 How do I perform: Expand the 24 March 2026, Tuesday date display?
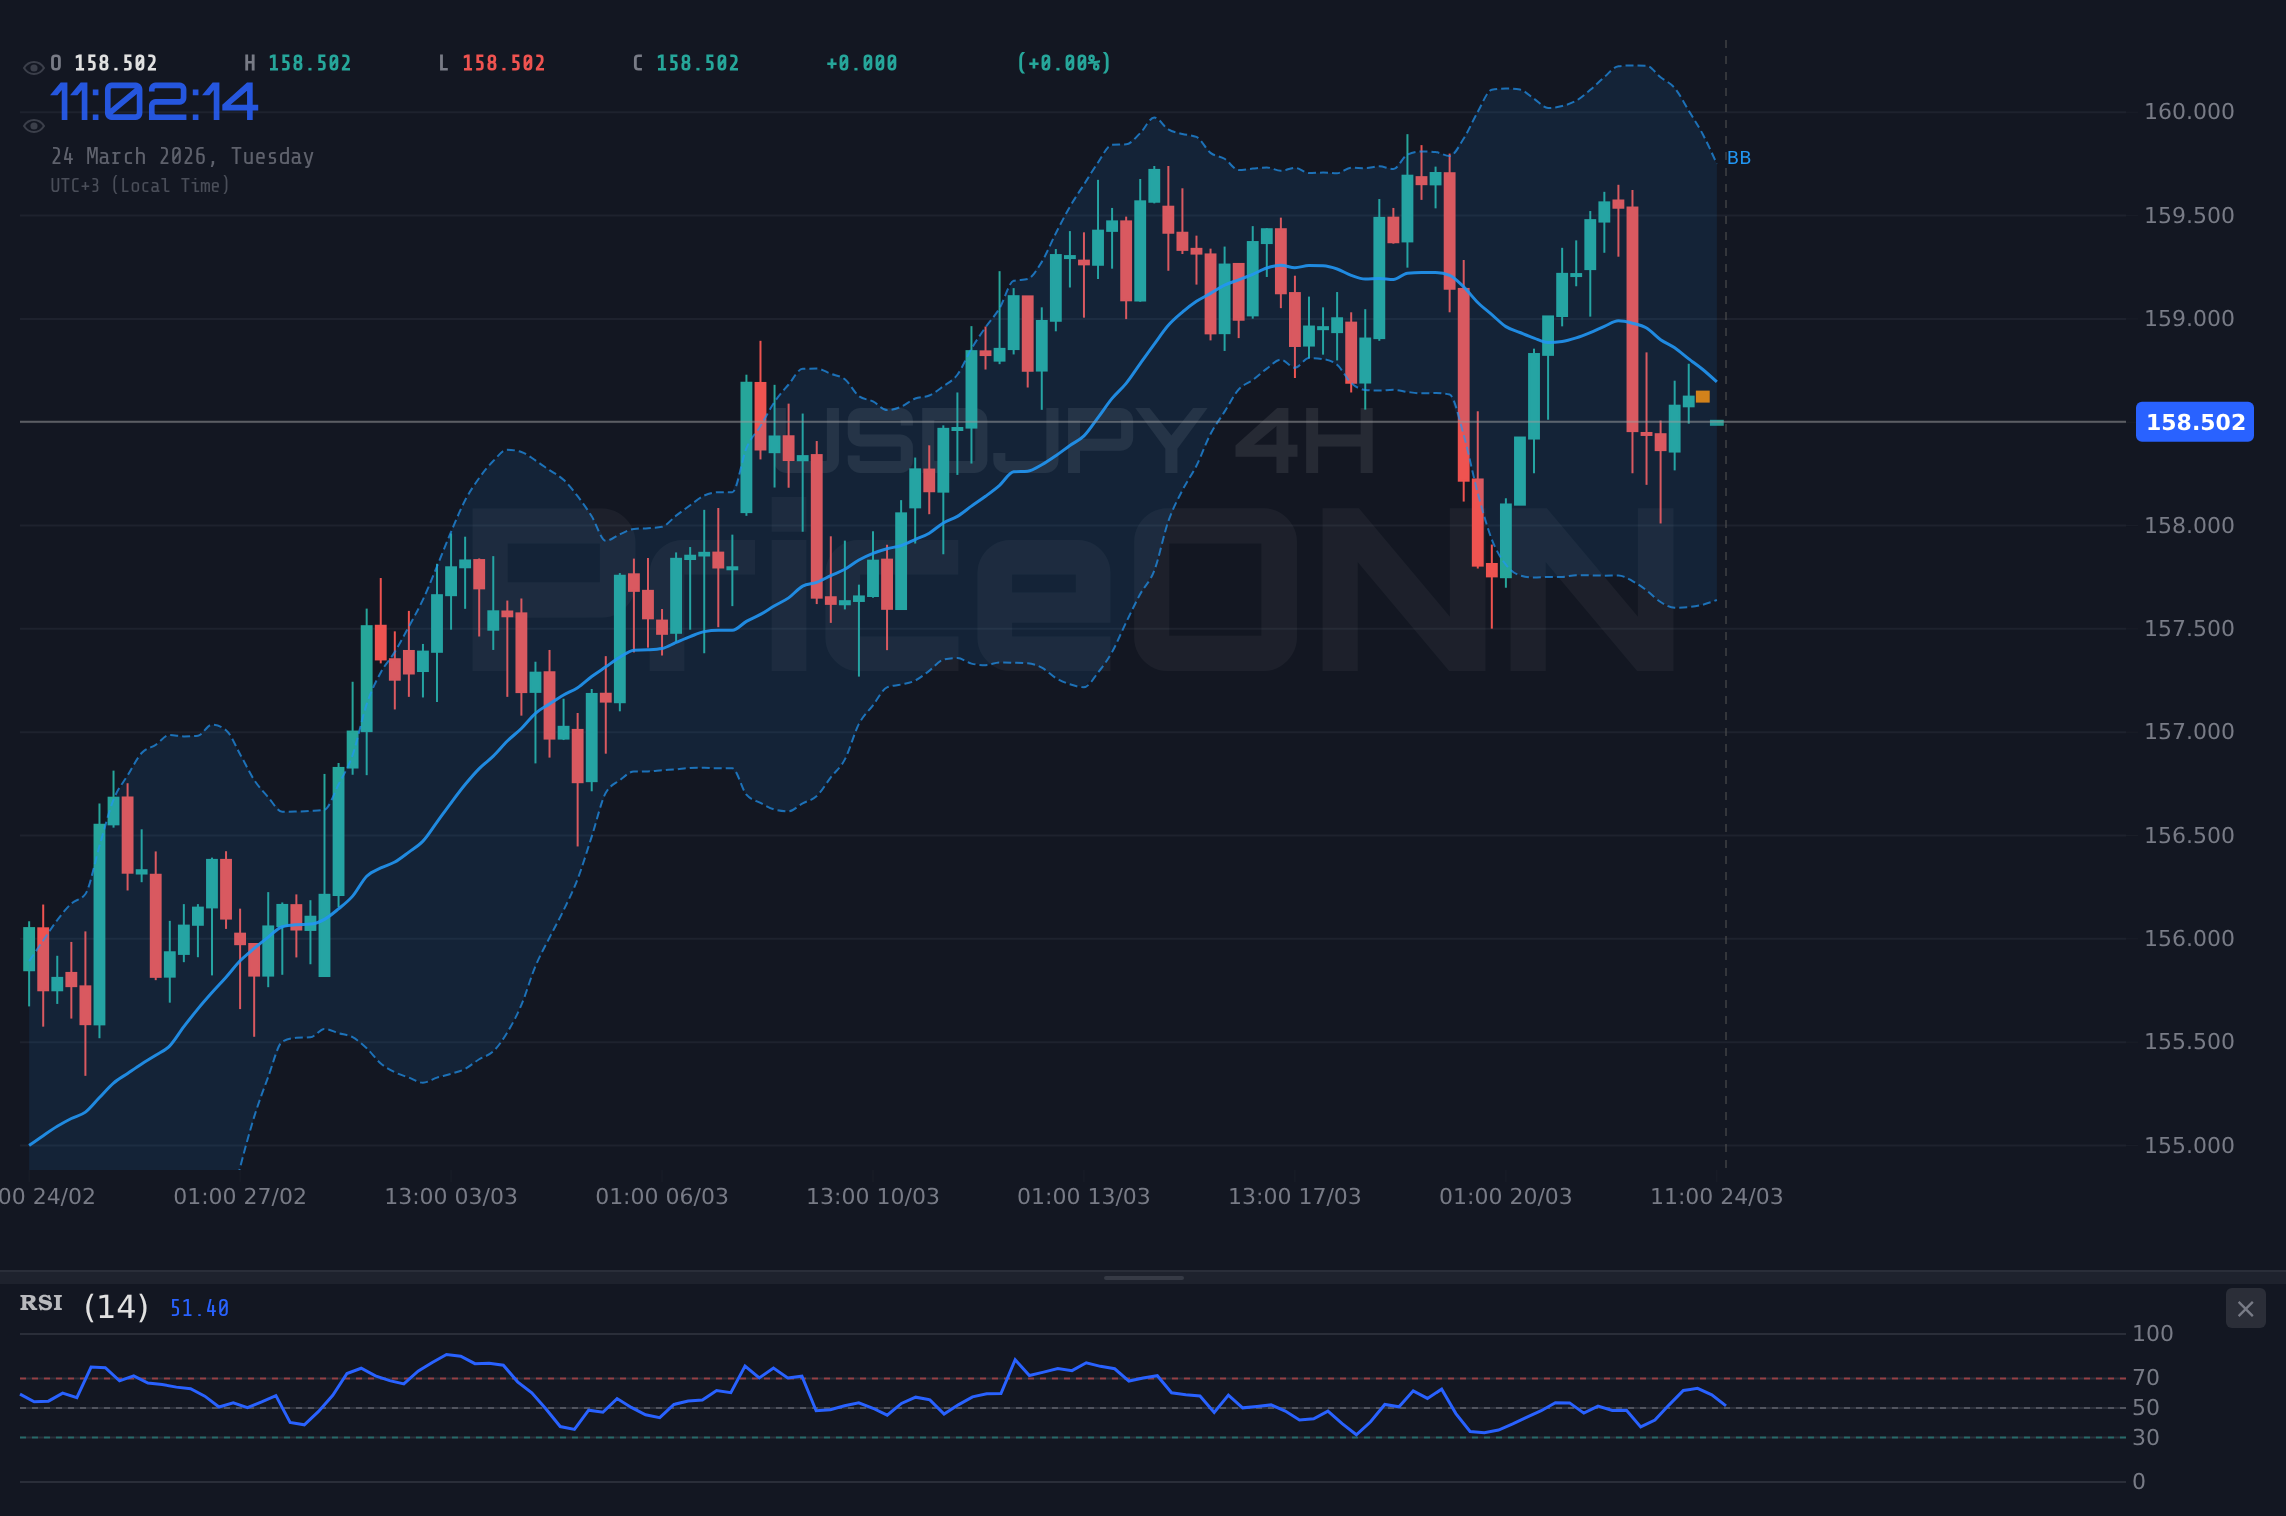point(183,156)
